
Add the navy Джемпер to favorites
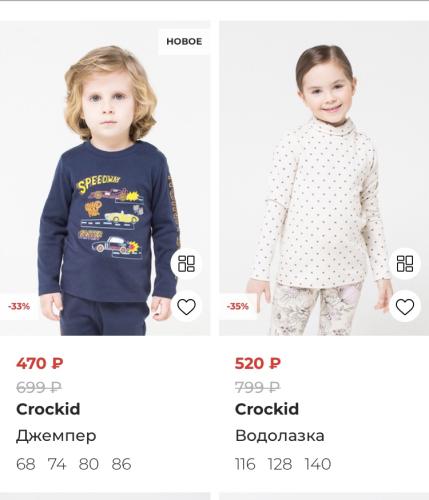[186, 307]
